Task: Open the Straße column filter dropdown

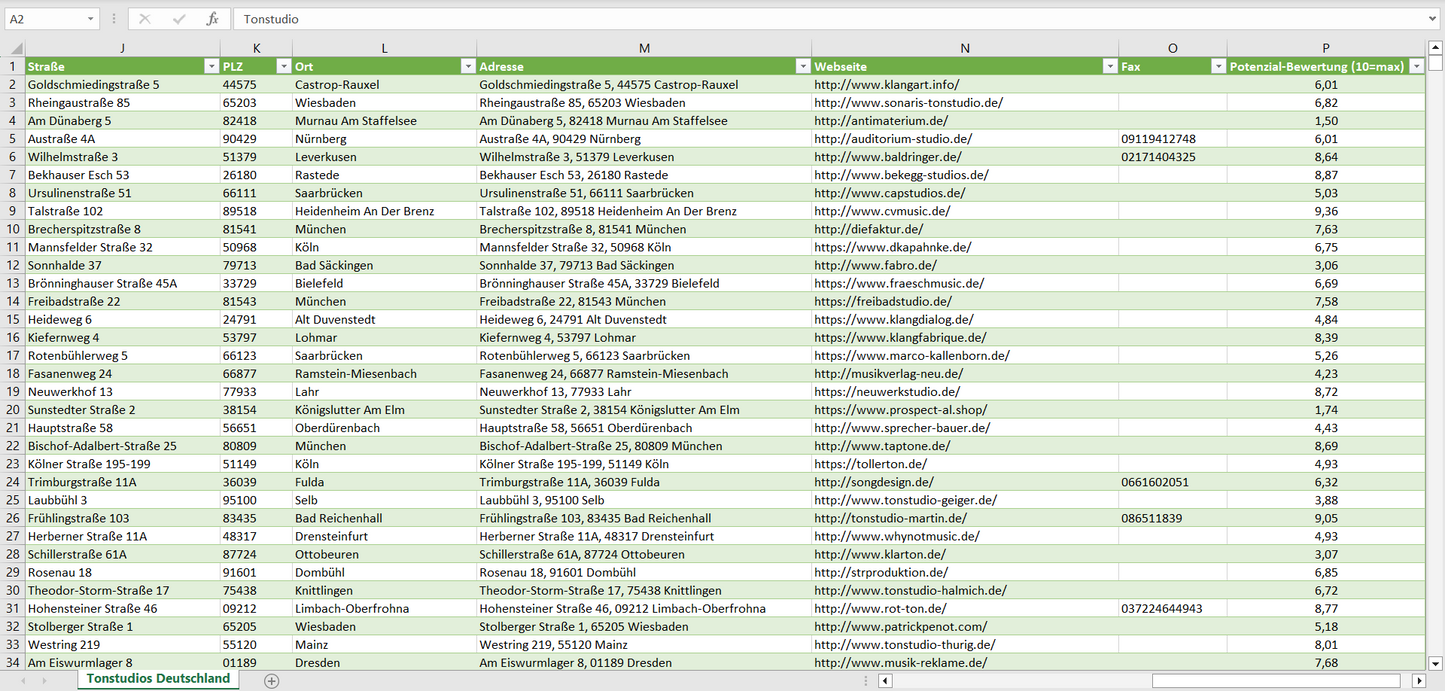Action: [x=210, y=67]
